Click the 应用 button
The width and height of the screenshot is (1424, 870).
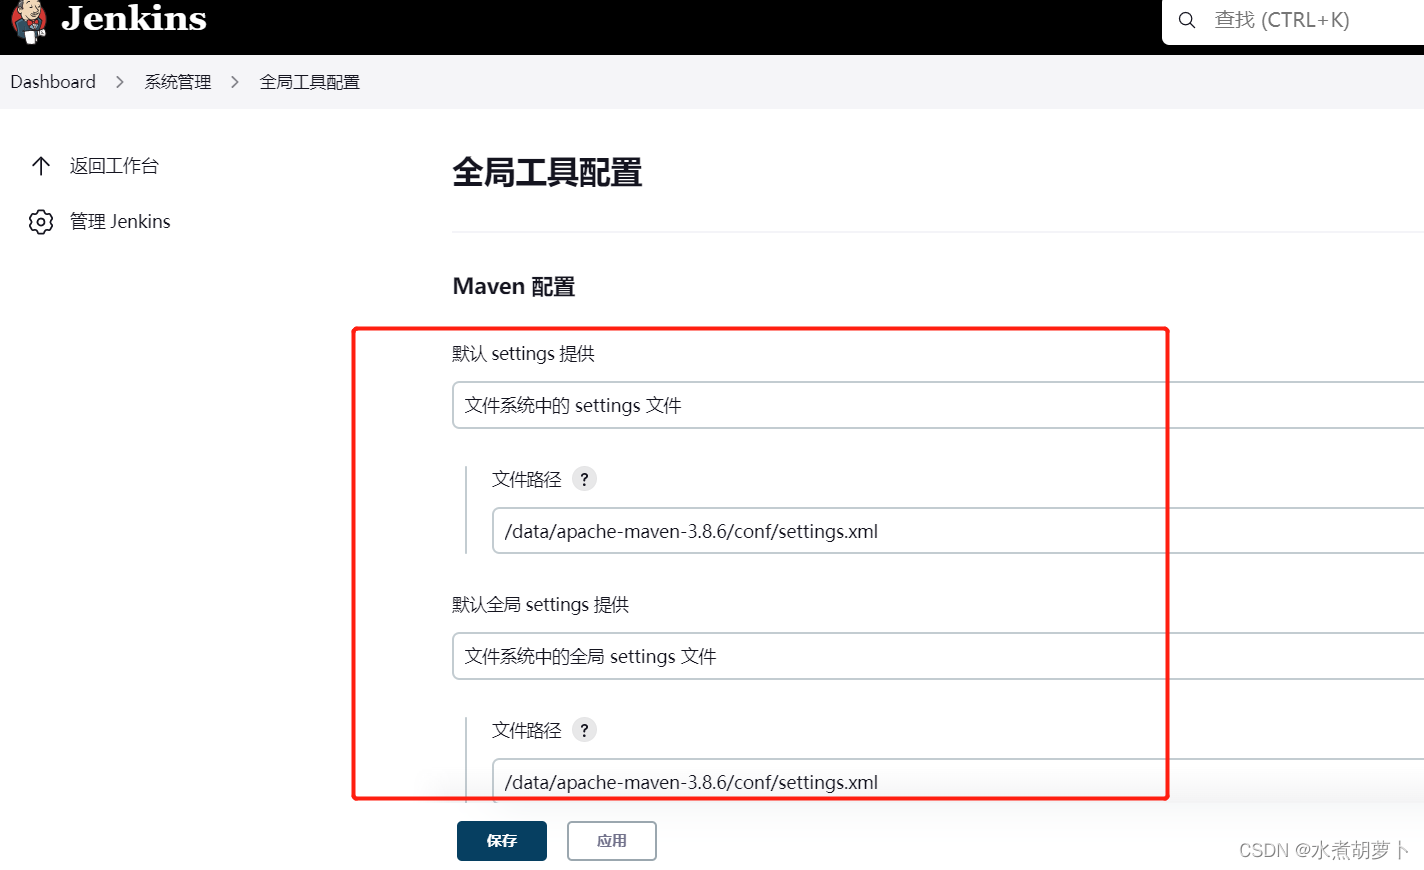point(611,840)
